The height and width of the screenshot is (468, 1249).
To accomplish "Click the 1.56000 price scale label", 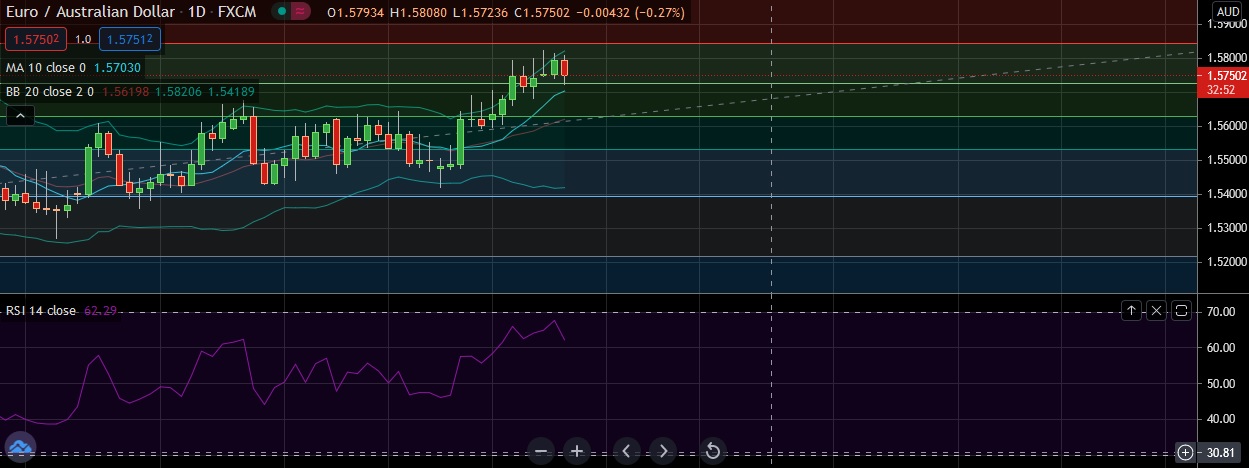I will coord(1225,126).
